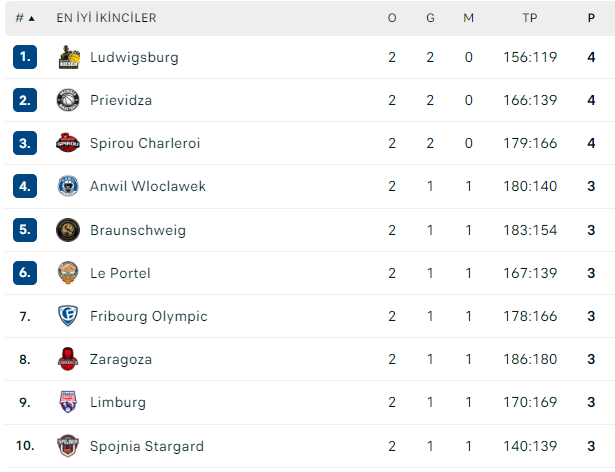Click the blue rank 1 badge
The height and width of the screenshot is (472, 615).
tap(25, 57)
